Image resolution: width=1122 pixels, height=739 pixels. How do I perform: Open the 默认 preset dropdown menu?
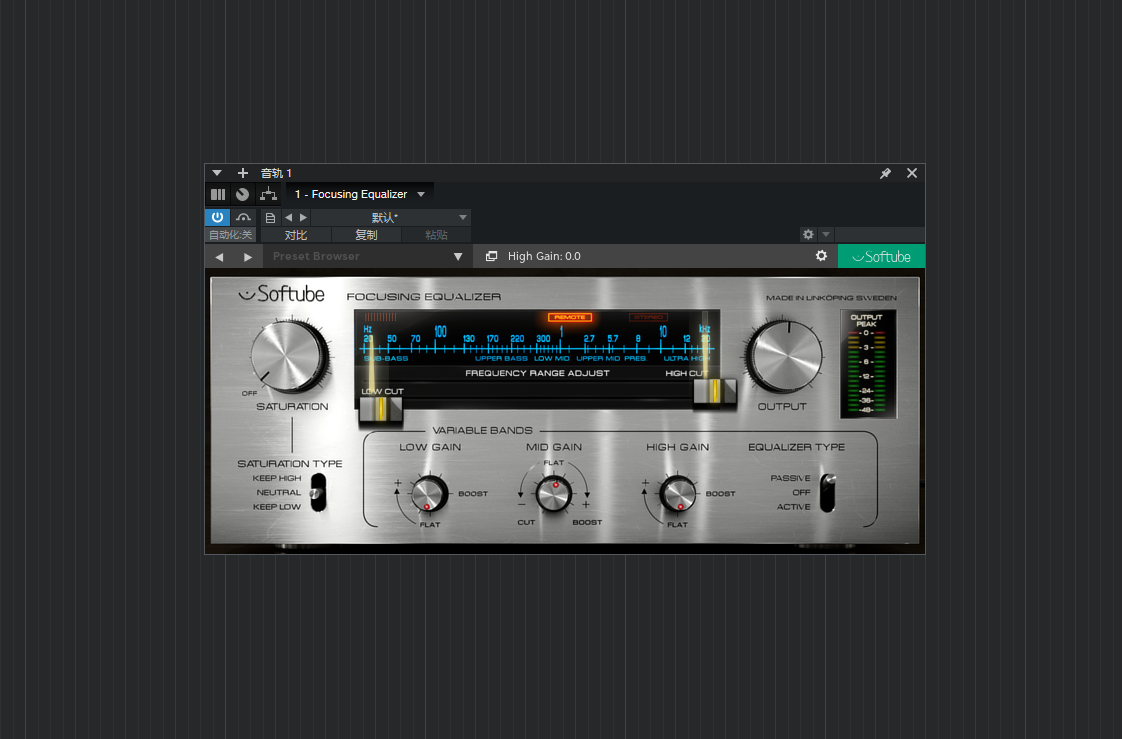[x=462, y=217]
